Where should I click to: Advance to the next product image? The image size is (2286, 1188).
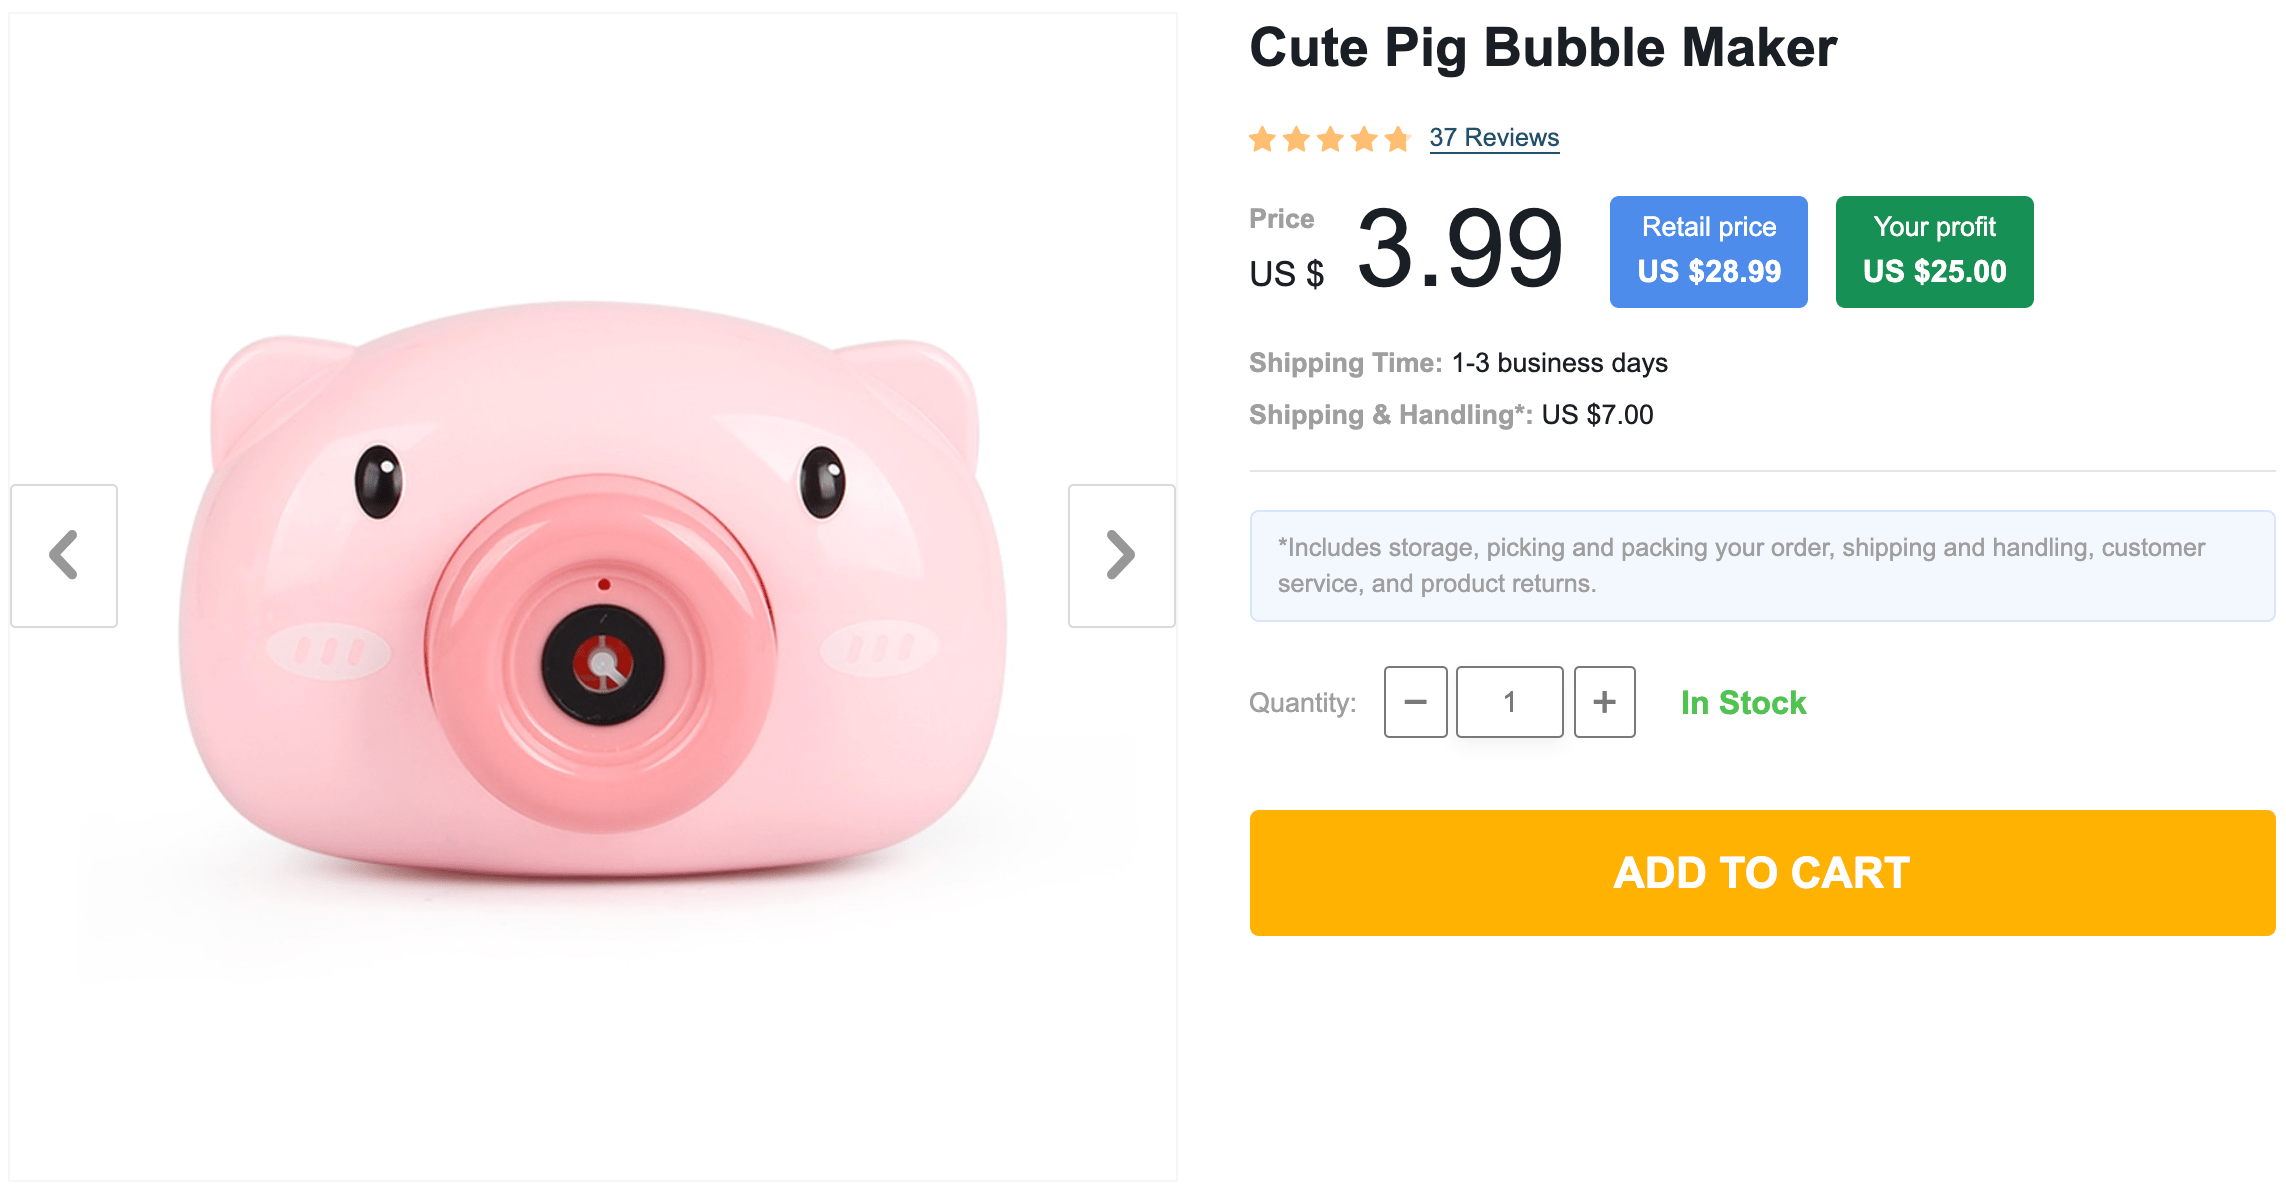pyautogui.click(x=1121, y=556)
